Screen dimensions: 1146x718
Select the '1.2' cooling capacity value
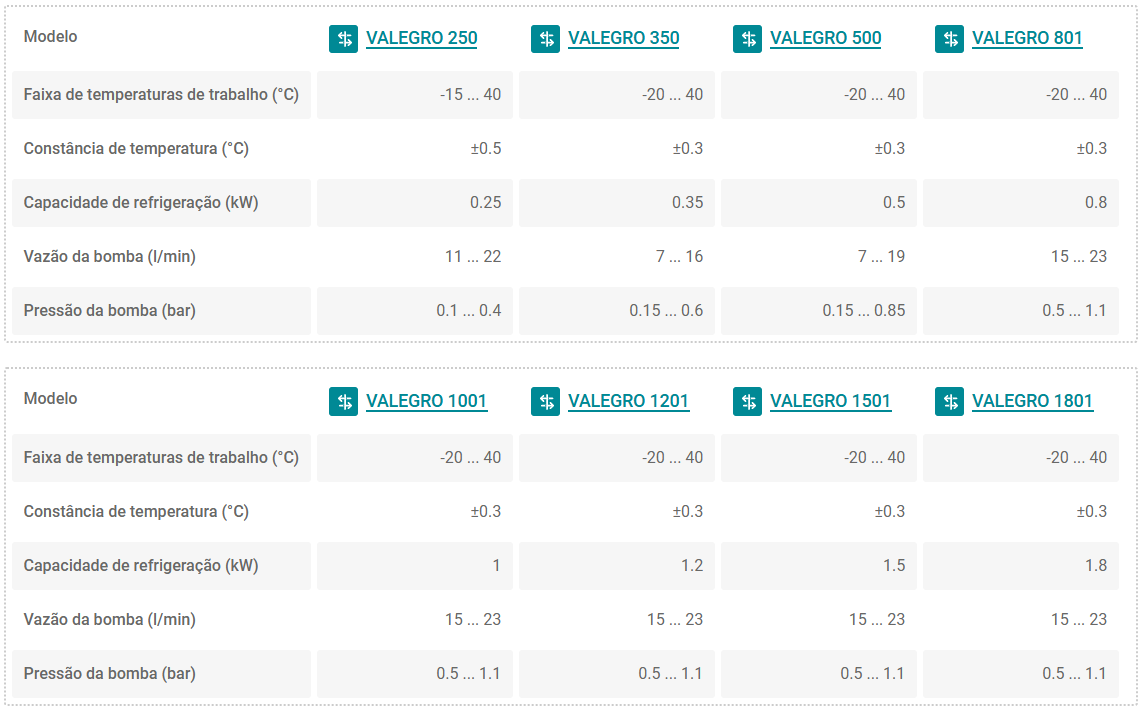tap(692, 566)
